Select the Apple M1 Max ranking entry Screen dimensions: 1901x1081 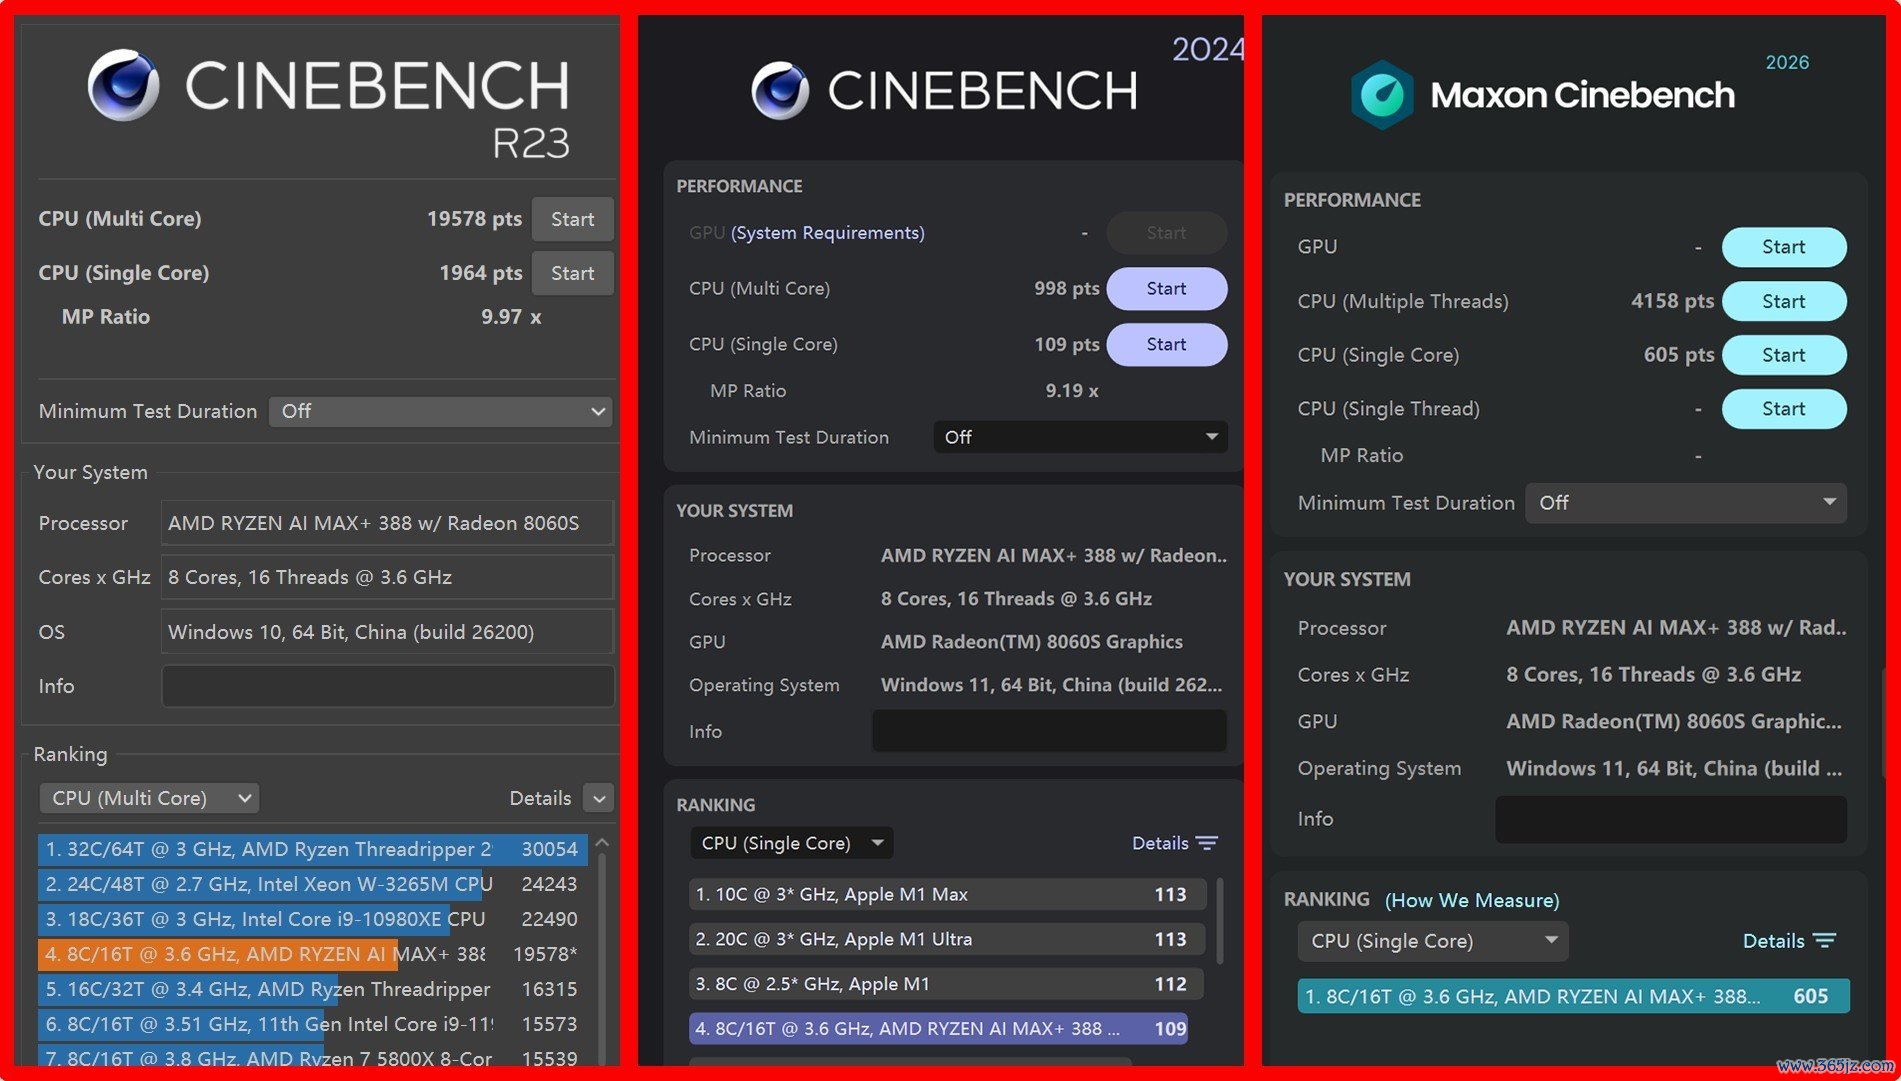coord(947,894)
